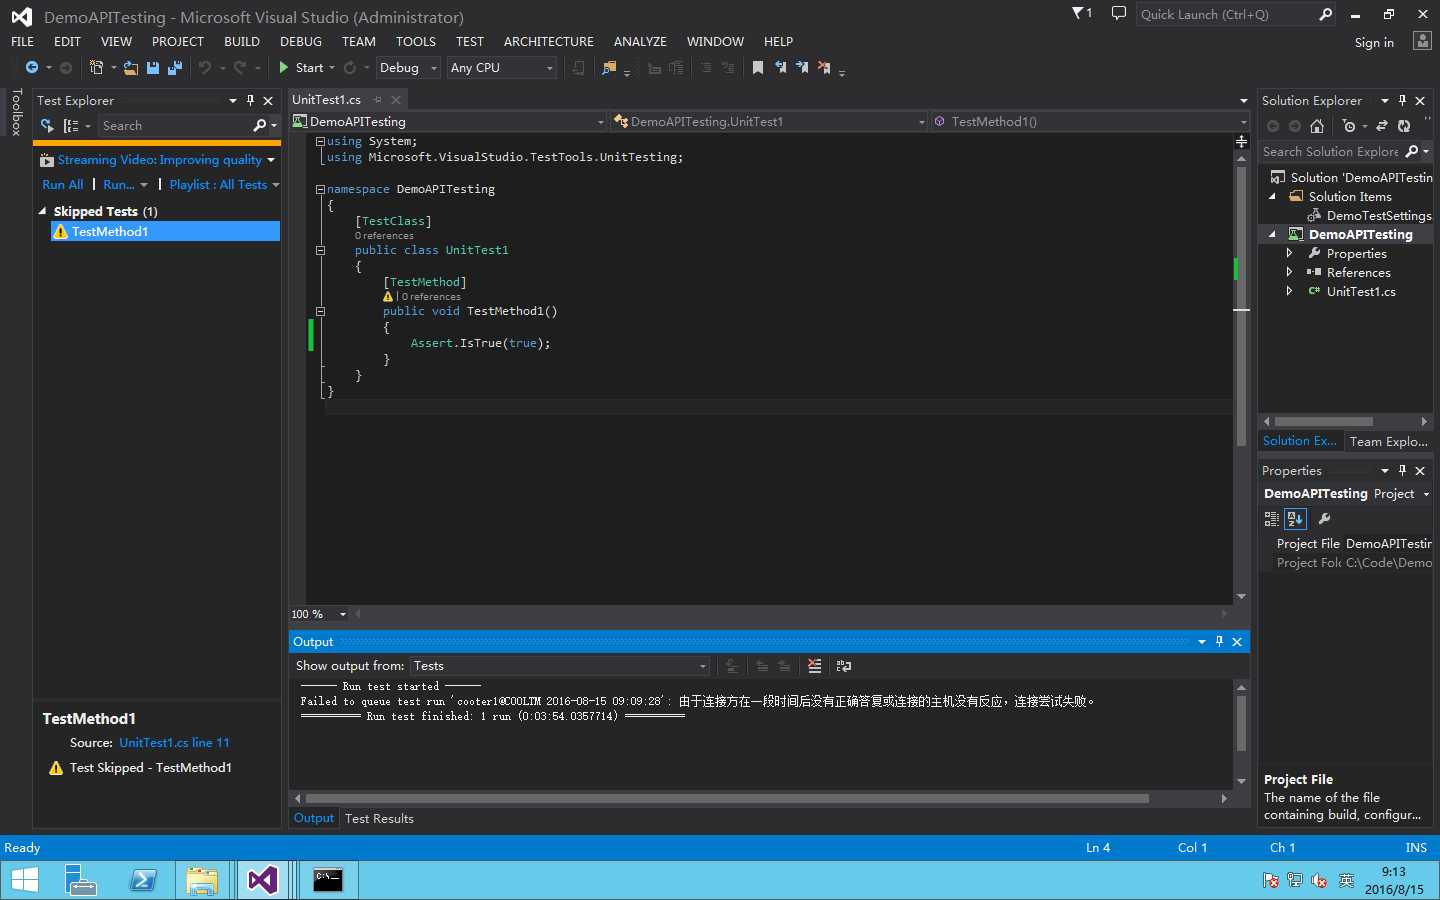This screenshot has width=1440, height=900.
Task: Open the Playlist : All Tests dropdown
Action: tap(224, 185)
